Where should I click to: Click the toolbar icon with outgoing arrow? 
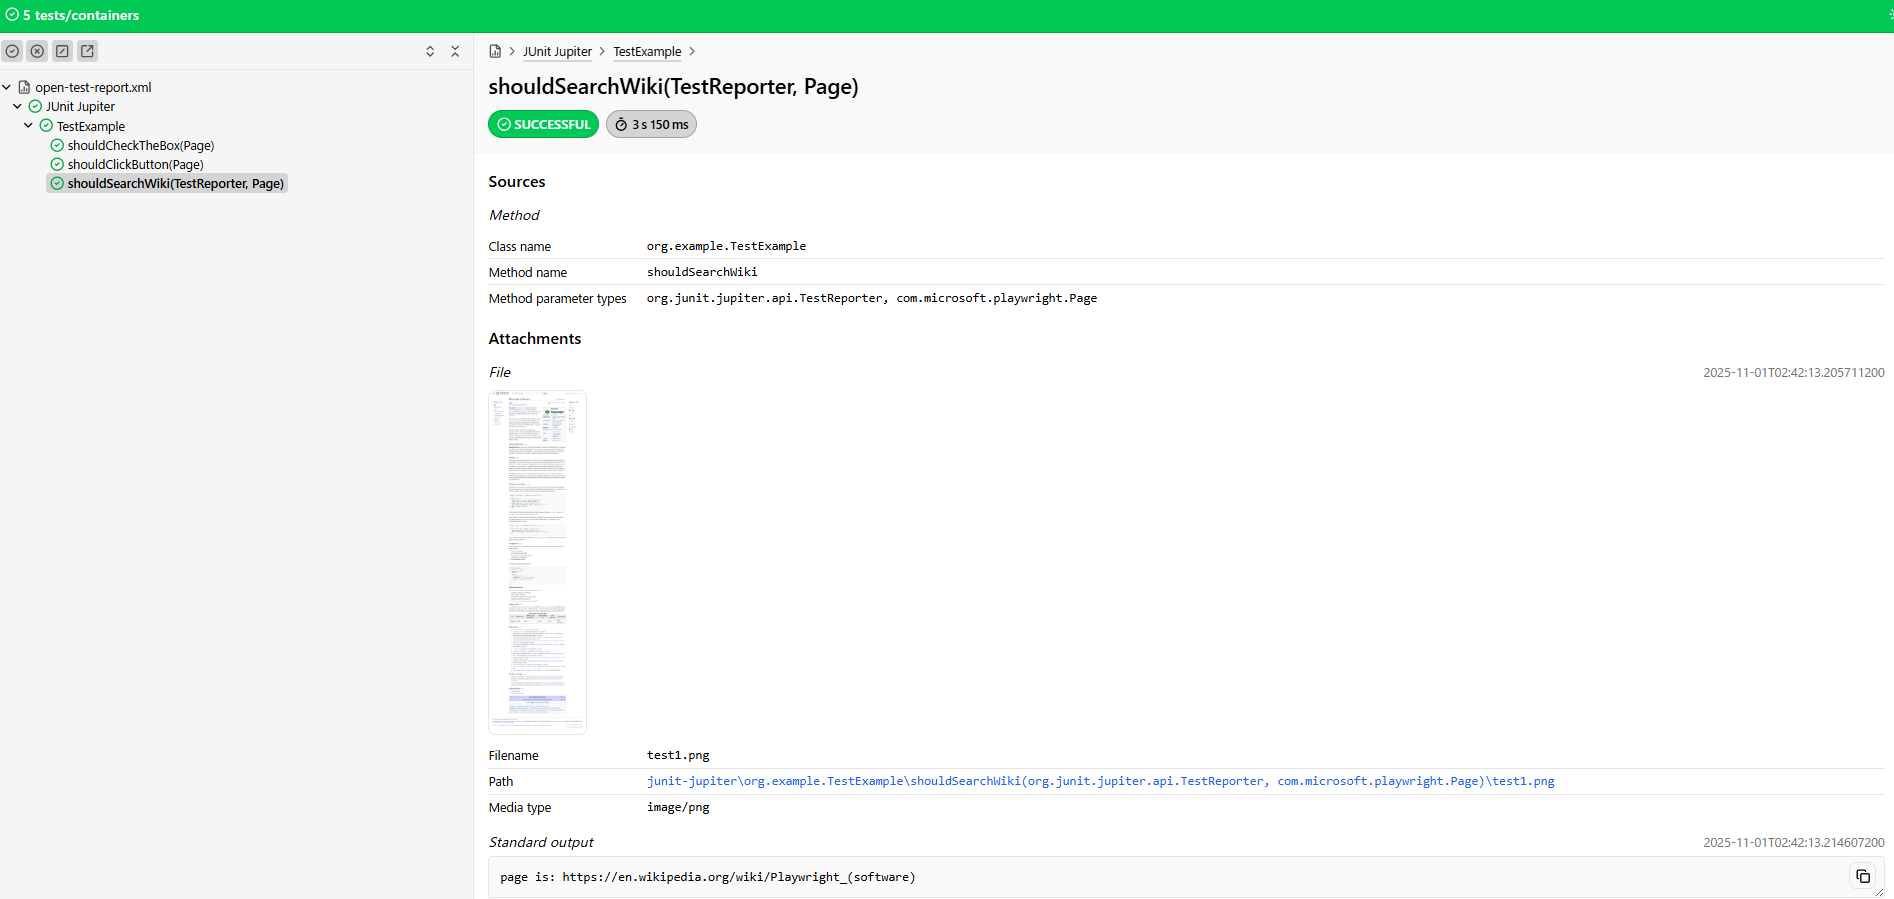click(x=87, y=51)
